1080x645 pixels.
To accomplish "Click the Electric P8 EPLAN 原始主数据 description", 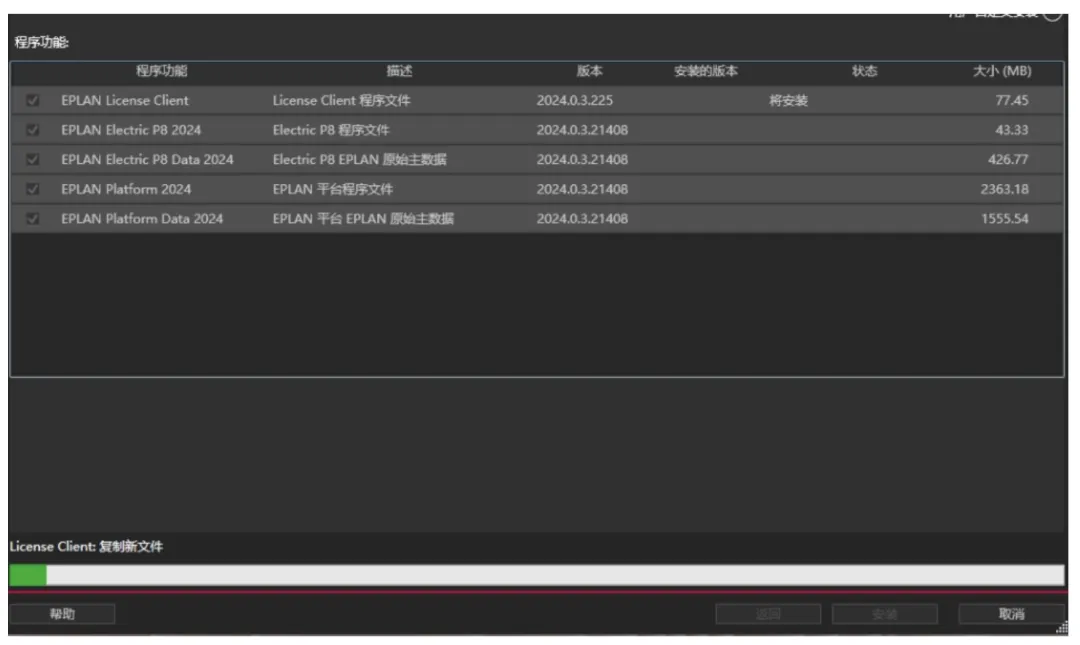I will [360, 160].
